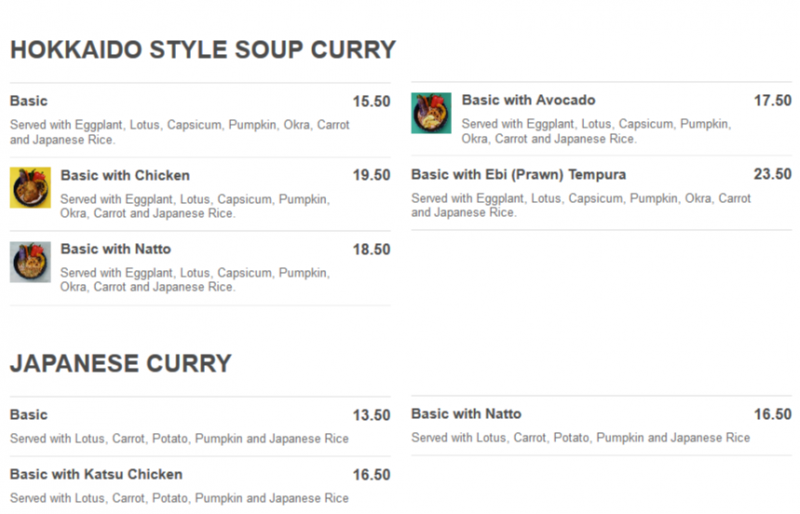Click the Basic with Chicken thumbnail image
The width and height of the screenshot is (800, 514).
[30, 188]
